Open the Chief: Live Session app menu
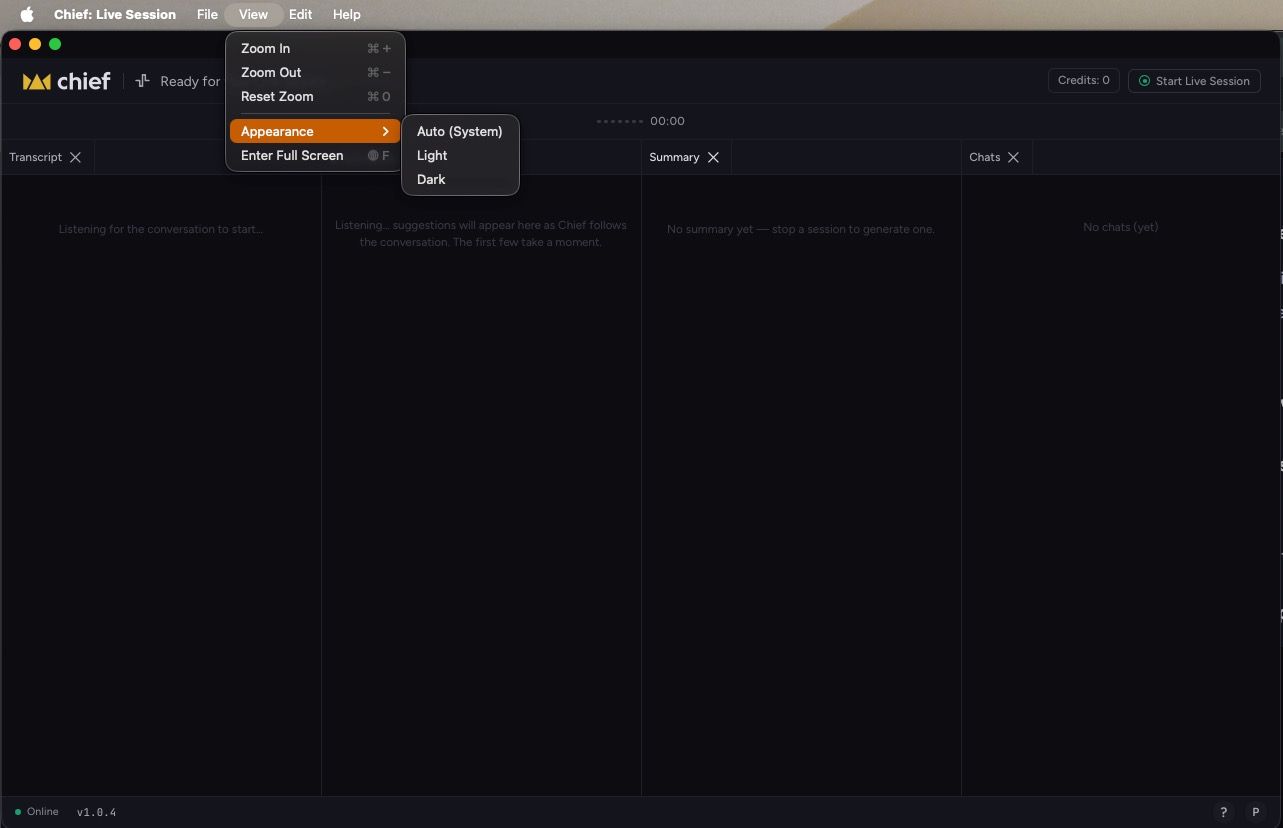Screen dimensions: 1283x828 [115, 14]
